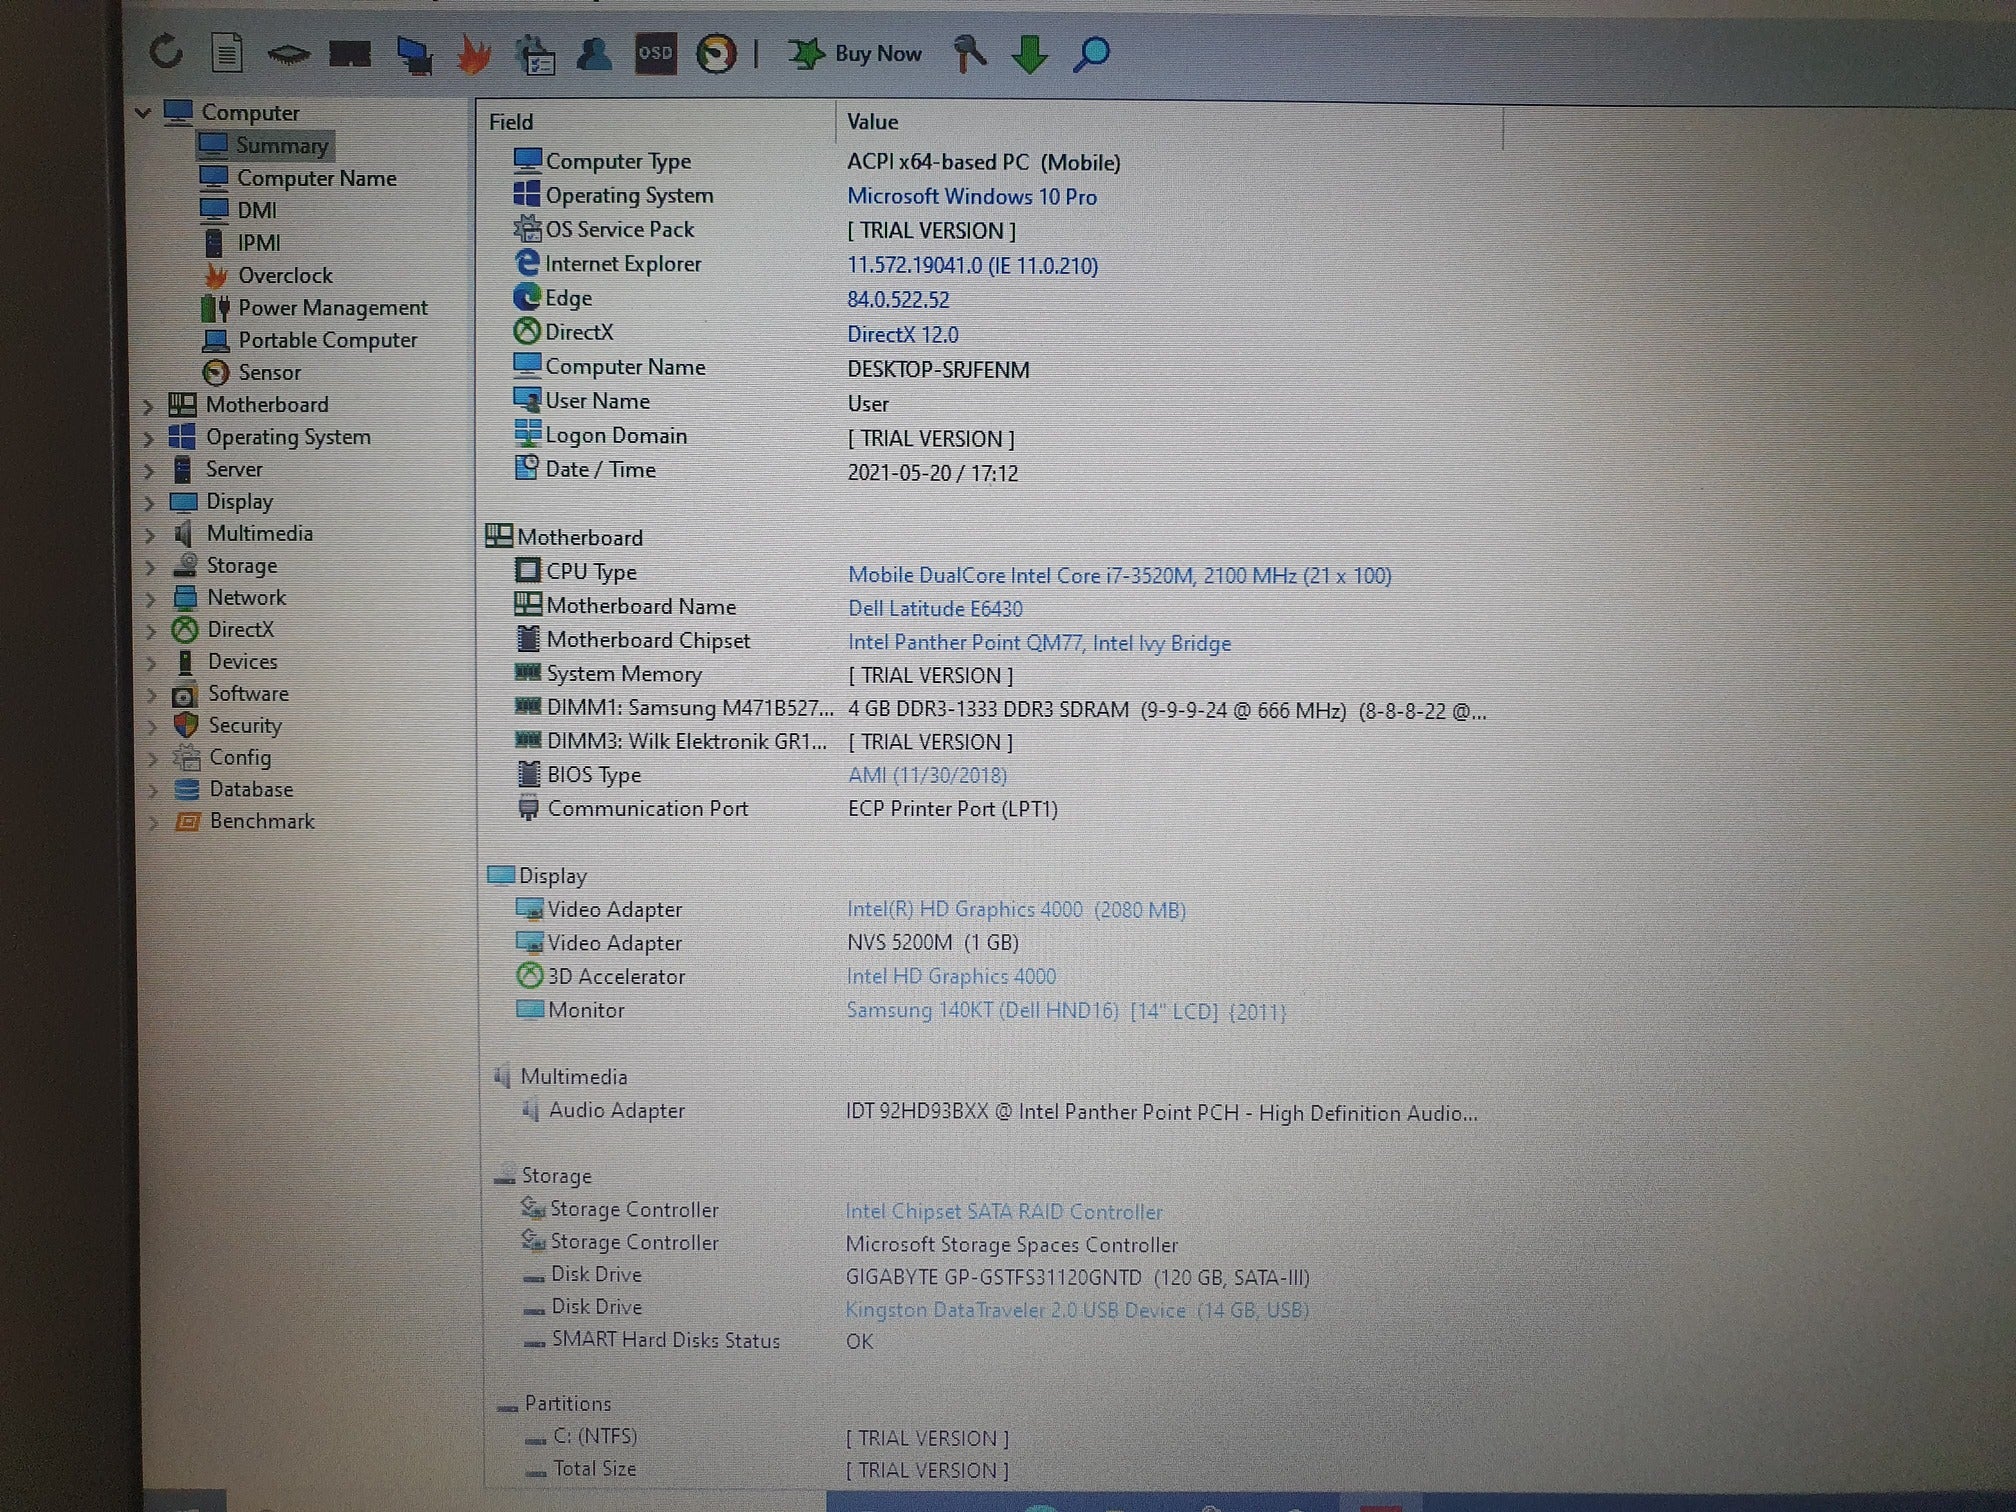Click the Refresh toolbar icon
Viewport: 2016px width, 1512px height.
click(167, 52)
